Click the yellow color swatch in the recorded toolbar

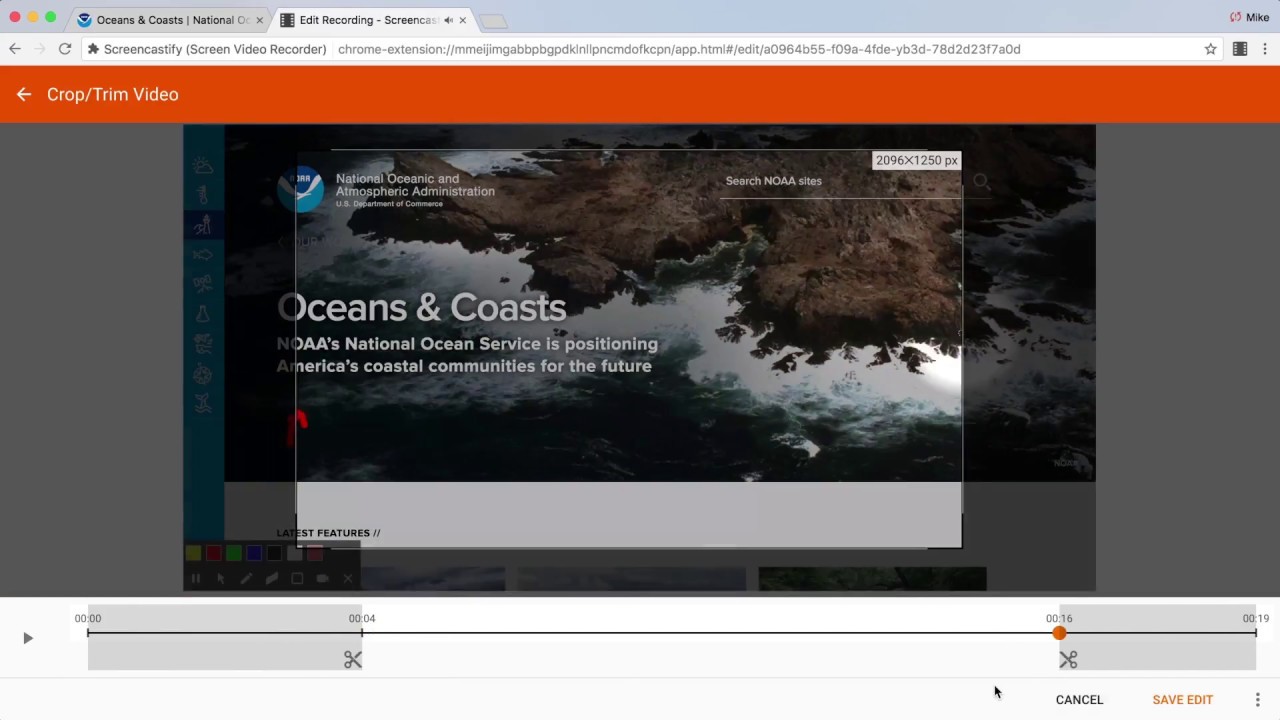194,553
